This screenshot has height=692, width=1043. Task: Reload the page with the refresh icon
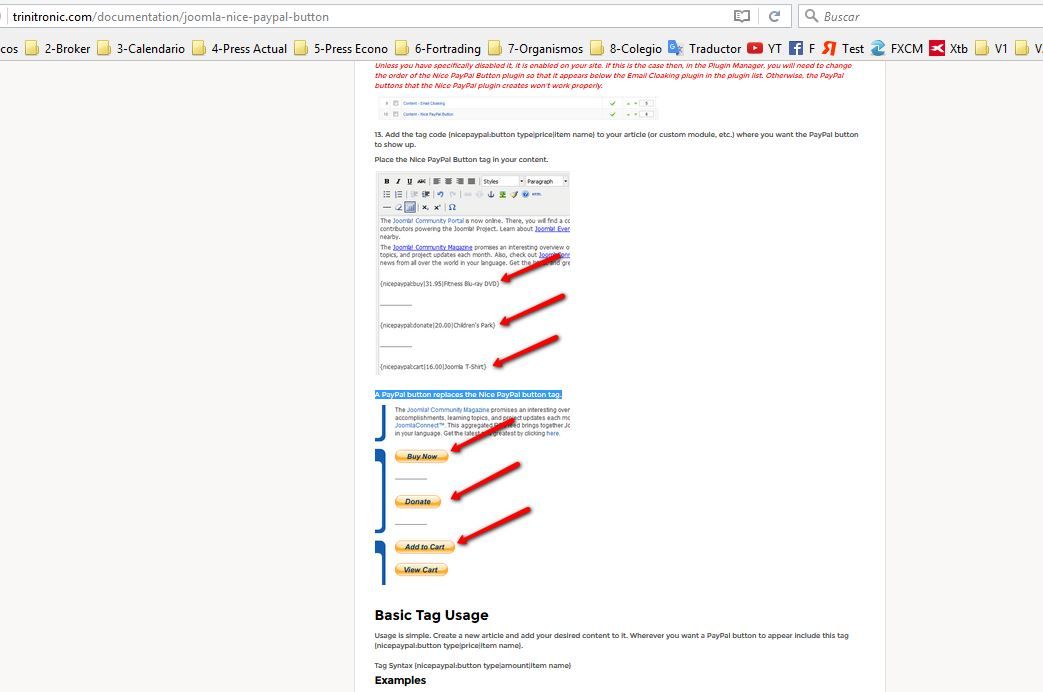tap(774, 16)
